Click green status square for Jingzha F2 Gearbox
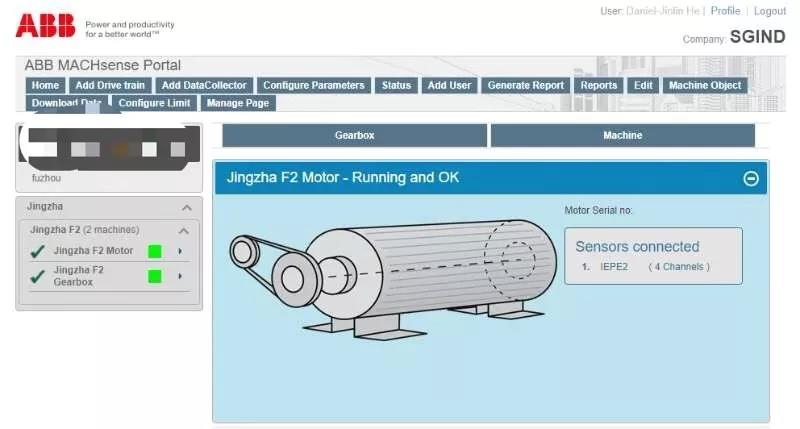The image size is (800, 429). (154, 276)
